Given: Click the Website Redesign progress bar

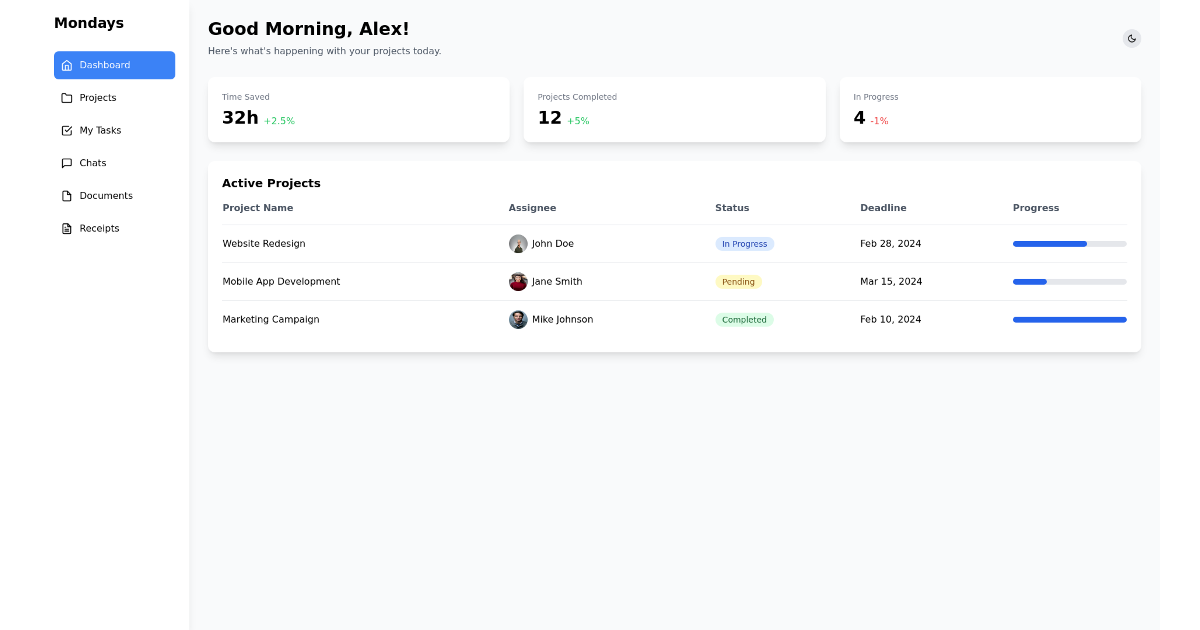Looking at the screenshot, I should (x=1069, y=243).
